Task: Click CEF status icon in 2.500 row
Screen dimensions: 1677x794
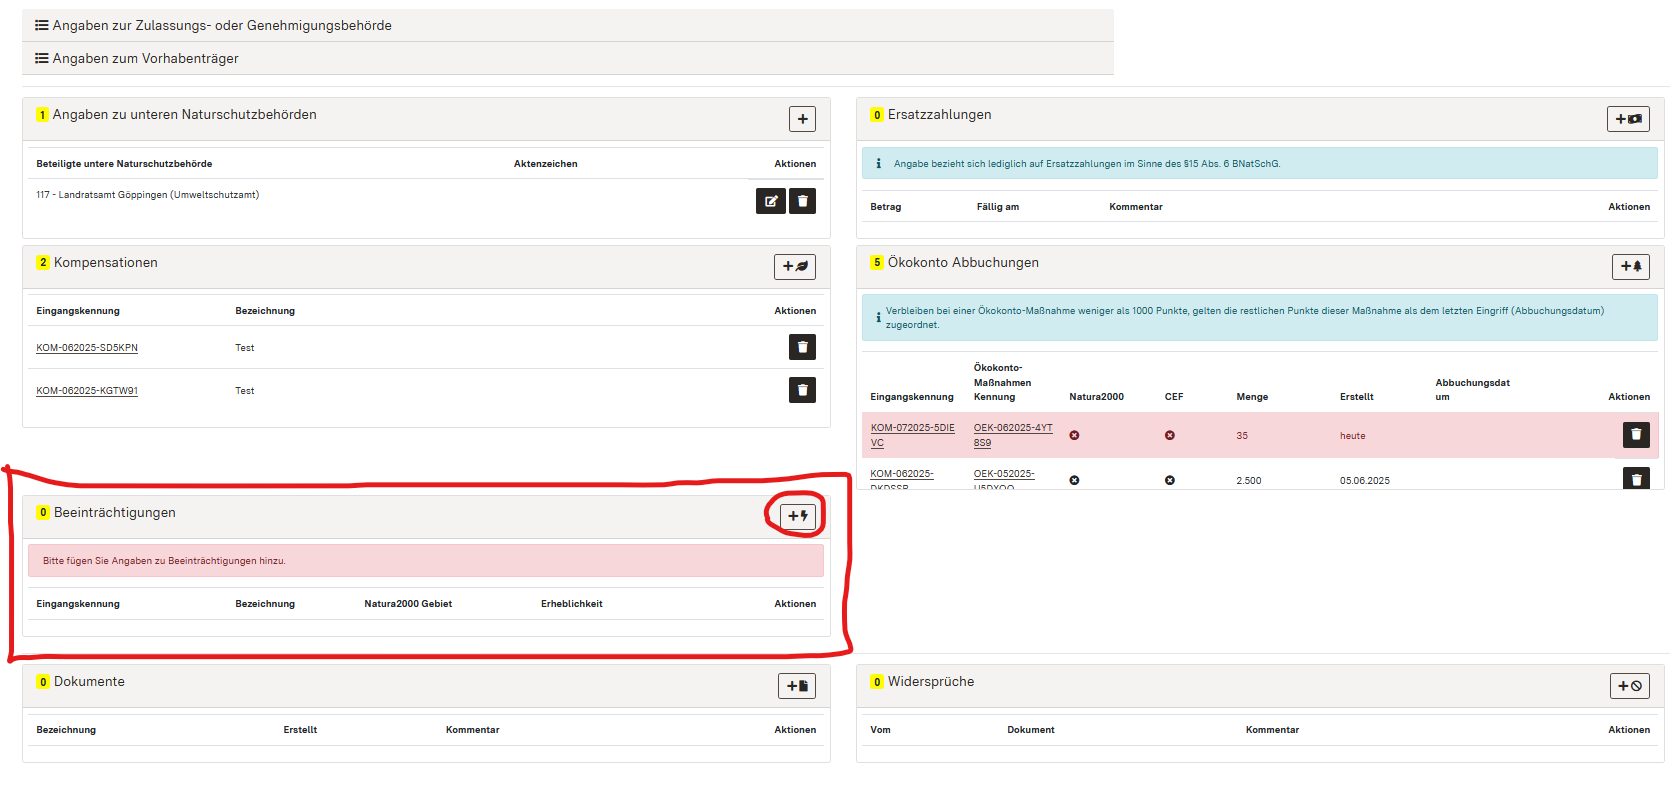Action: 1170,481
